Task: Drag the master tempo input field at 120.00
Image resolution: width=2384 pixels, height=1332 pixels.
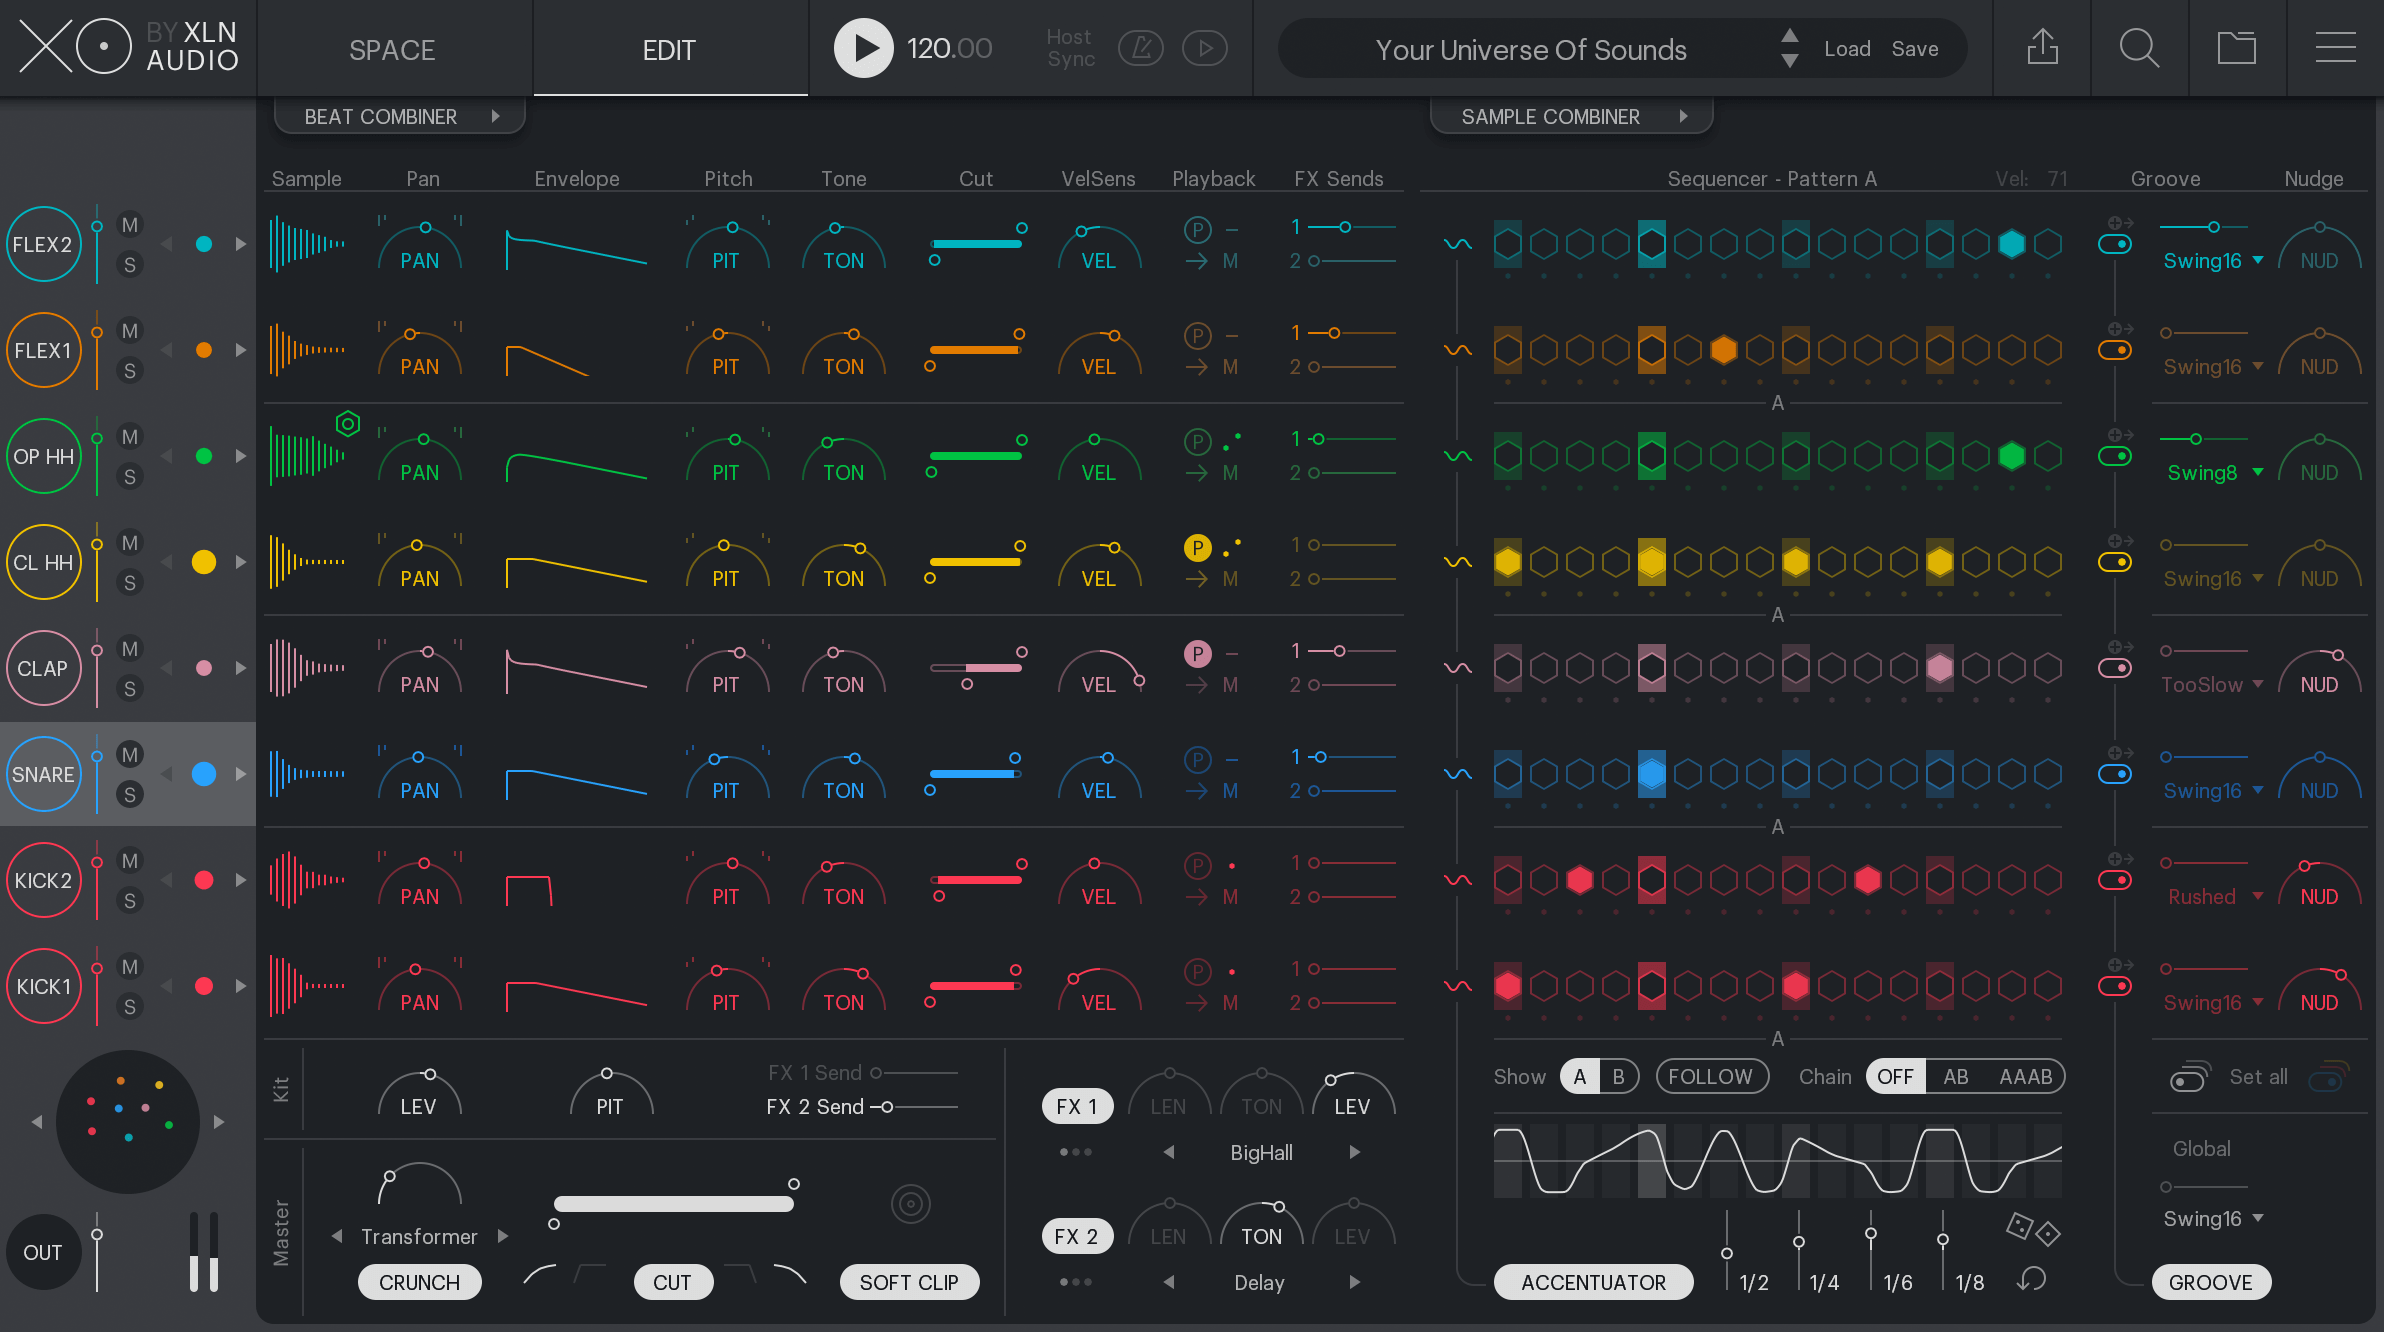Action: coord(948,49)
